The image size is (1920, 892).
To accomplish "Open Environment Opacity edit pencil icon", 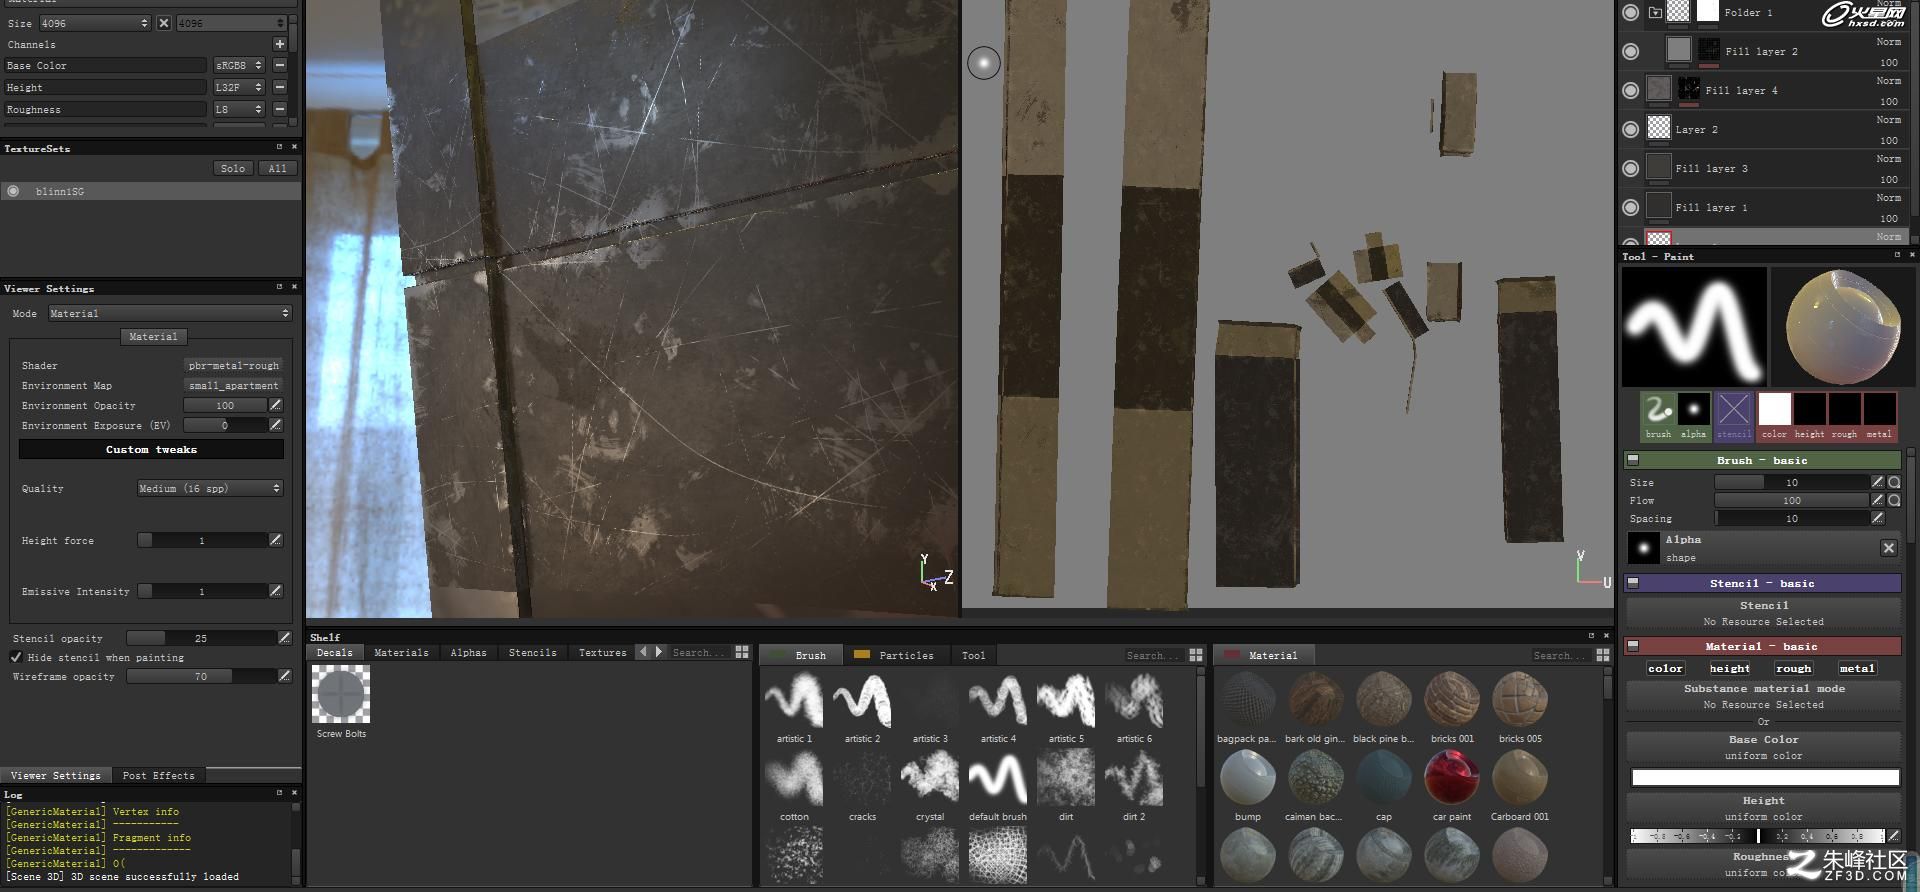I will 276,405.
